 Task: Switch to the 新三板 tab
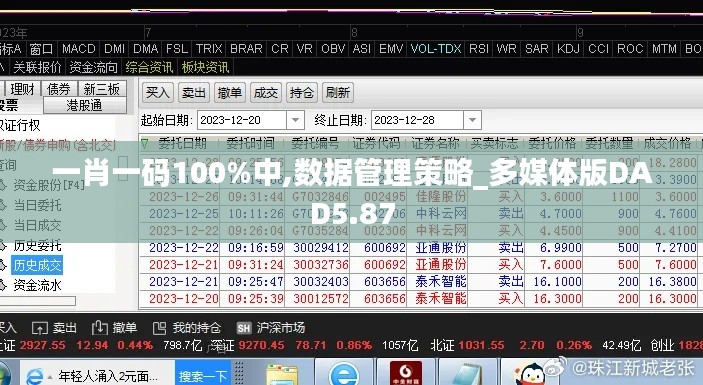click(102, 89)
